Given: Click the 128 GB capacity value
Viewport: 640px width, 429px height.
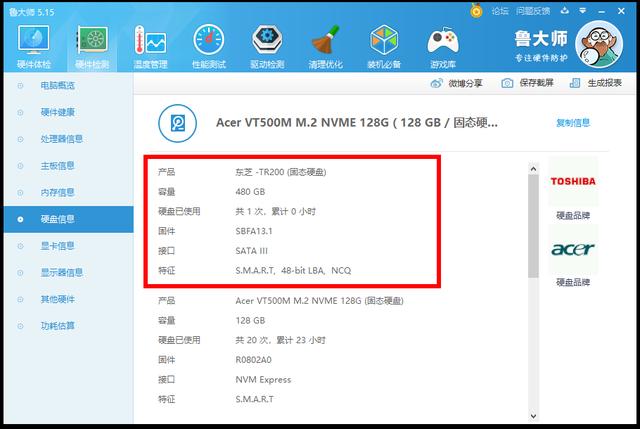Looking at the screenshot, I should [x=250, y=321].
